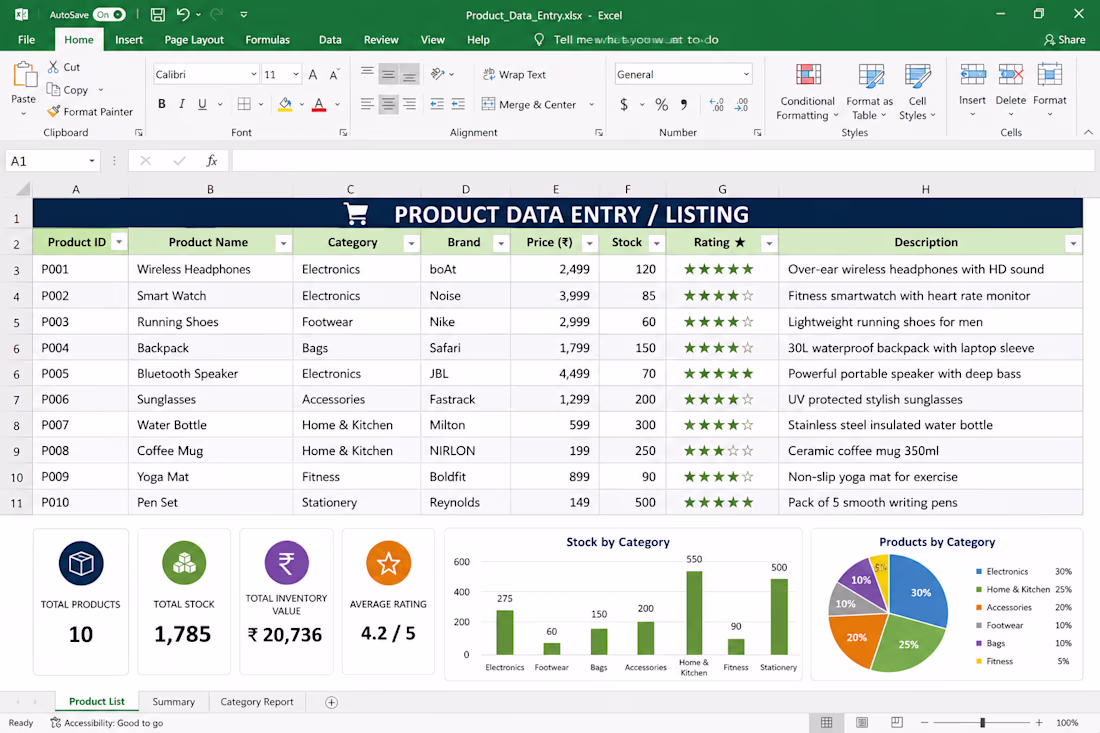Click the Copy icon
The image size is (1100, 733).
(x=53, y=89)
